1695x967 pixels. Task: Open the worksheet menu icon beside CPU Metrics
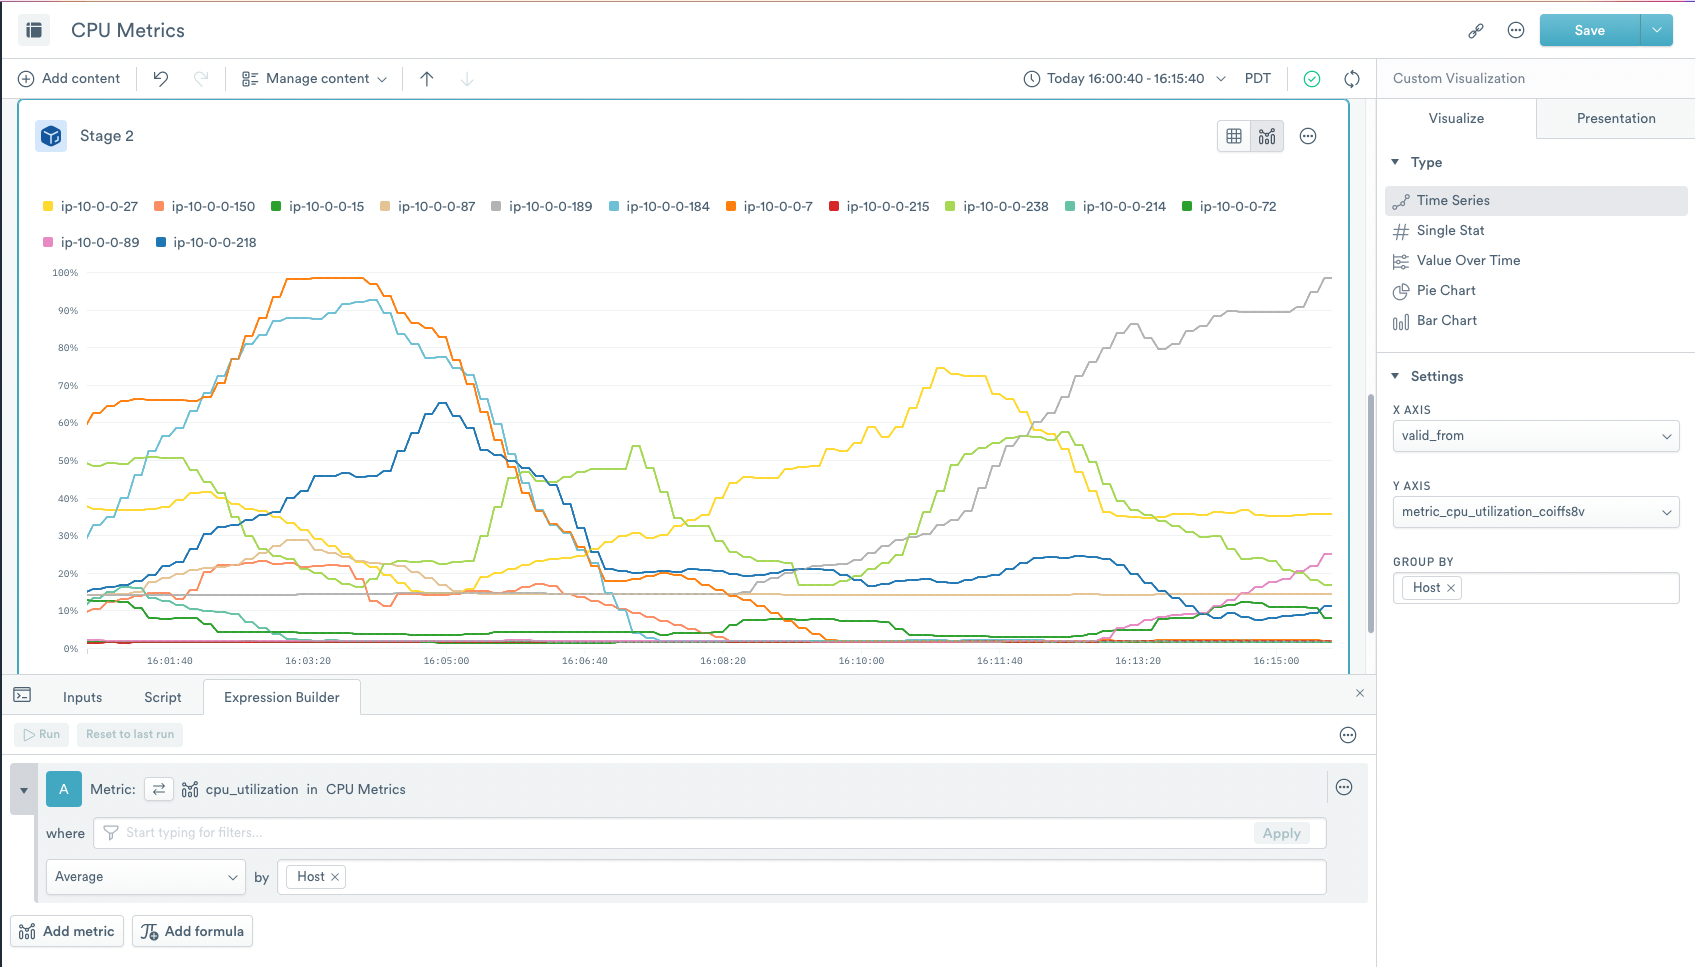[34, 30]
